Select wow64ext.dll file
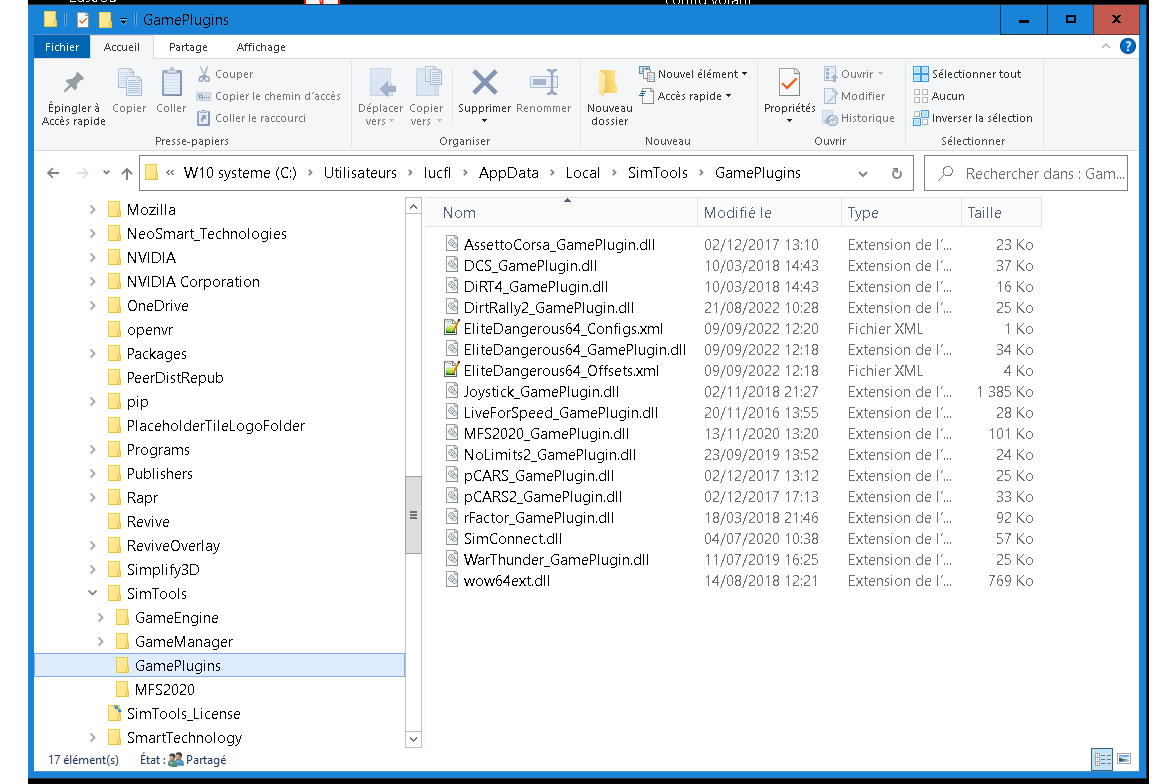1176x784 pixels. pyautogui.click(x=506, y=581)
